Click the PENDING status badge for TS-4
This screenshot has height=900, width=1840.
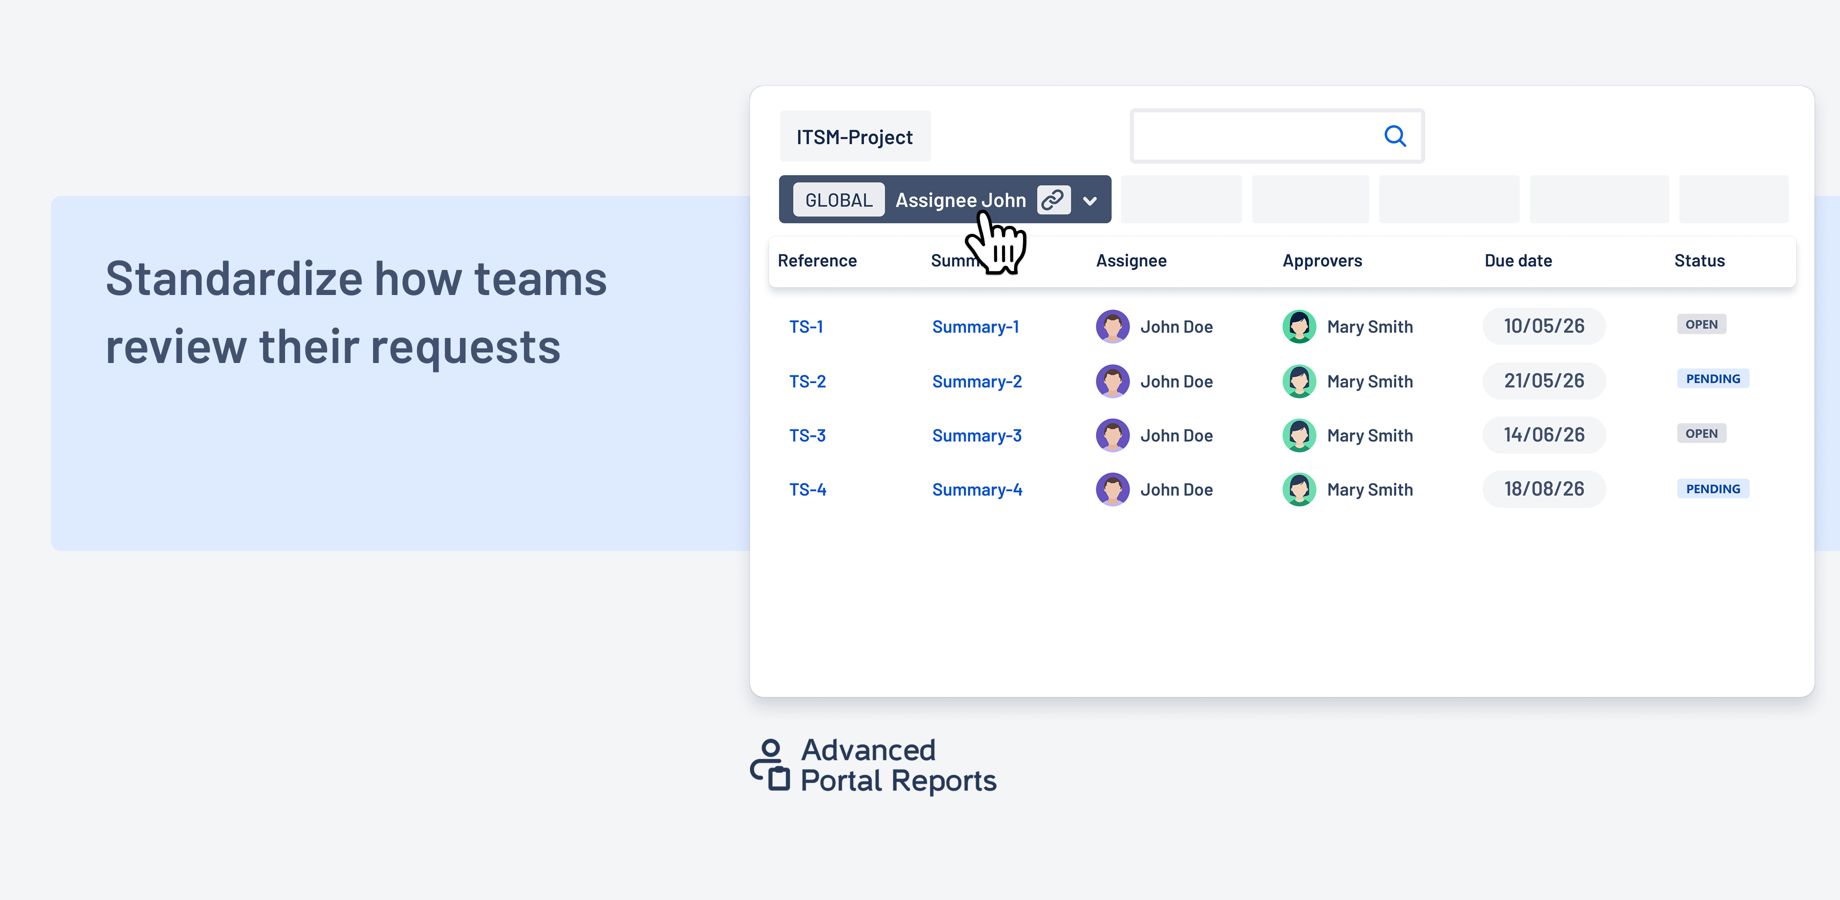point(1713,489)
